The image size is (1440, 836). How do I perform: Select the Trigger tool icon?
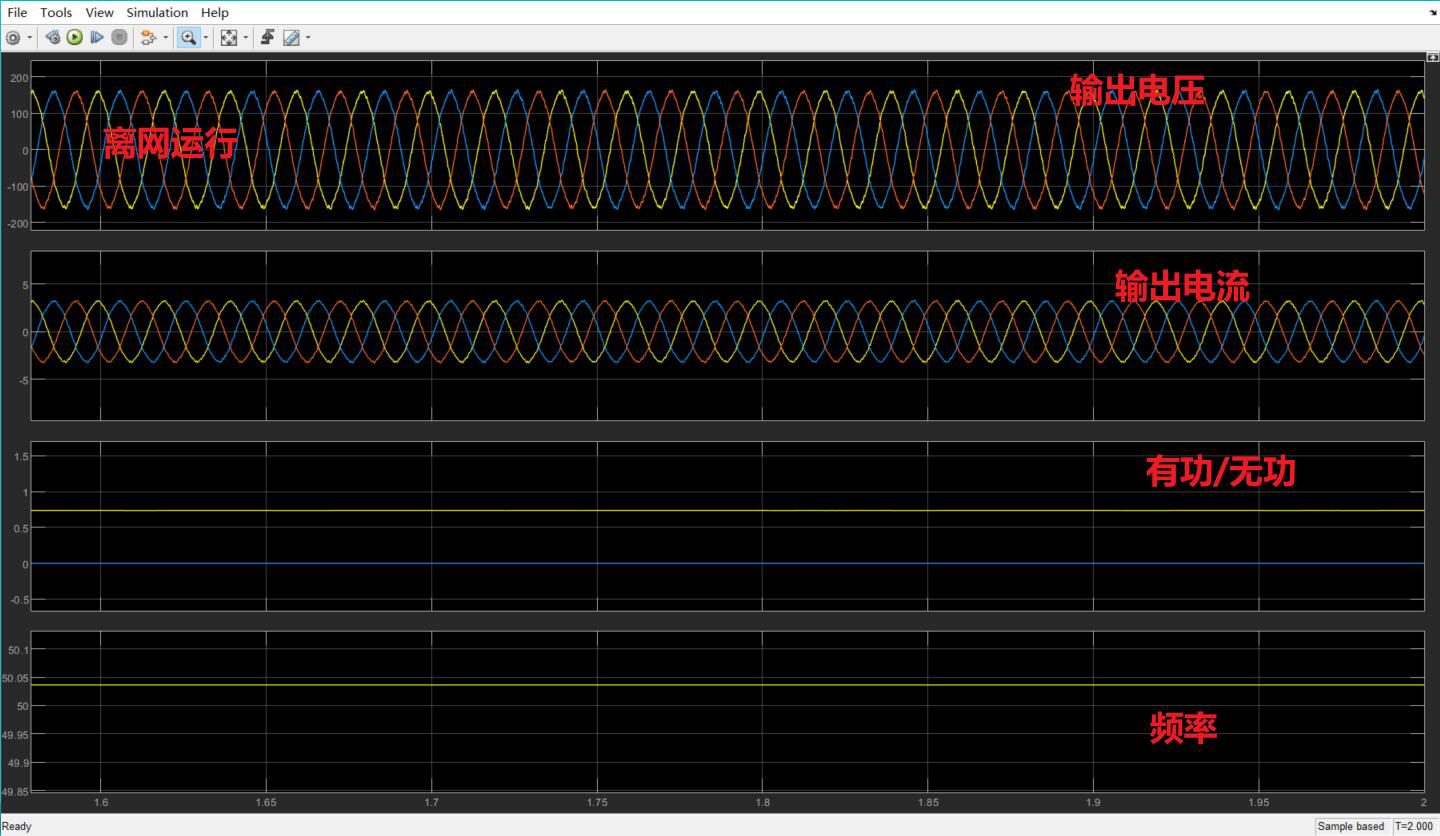coord(267,37)
